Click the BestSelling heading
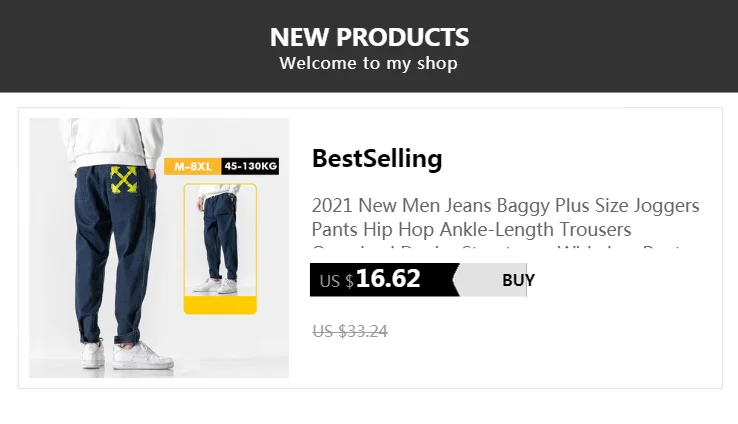The width and height of the screenshot is (738, 424). [377, 158]
